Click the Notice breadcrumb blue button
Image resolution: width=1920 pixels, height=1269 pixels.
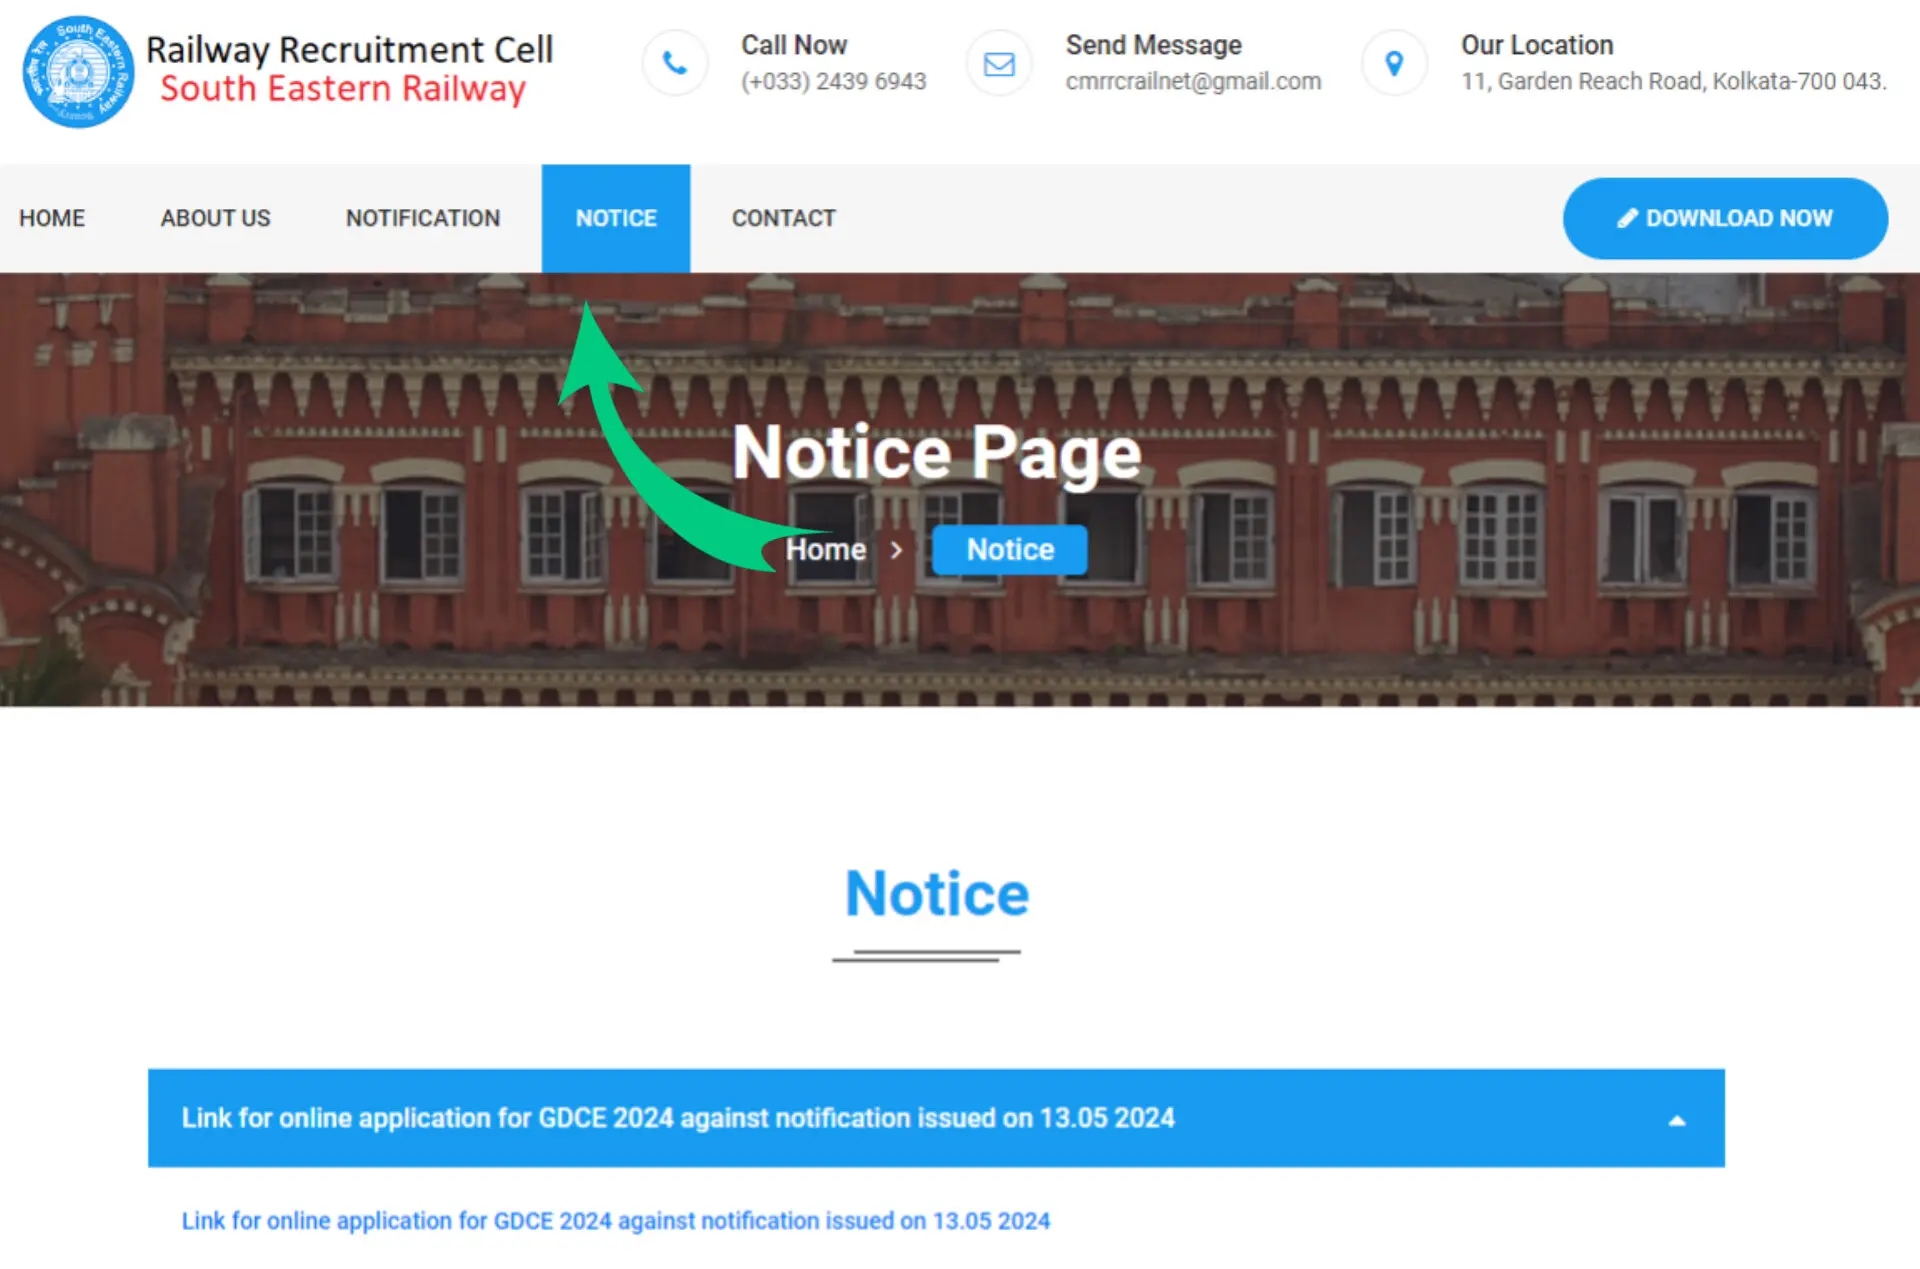pos(1008,548)
